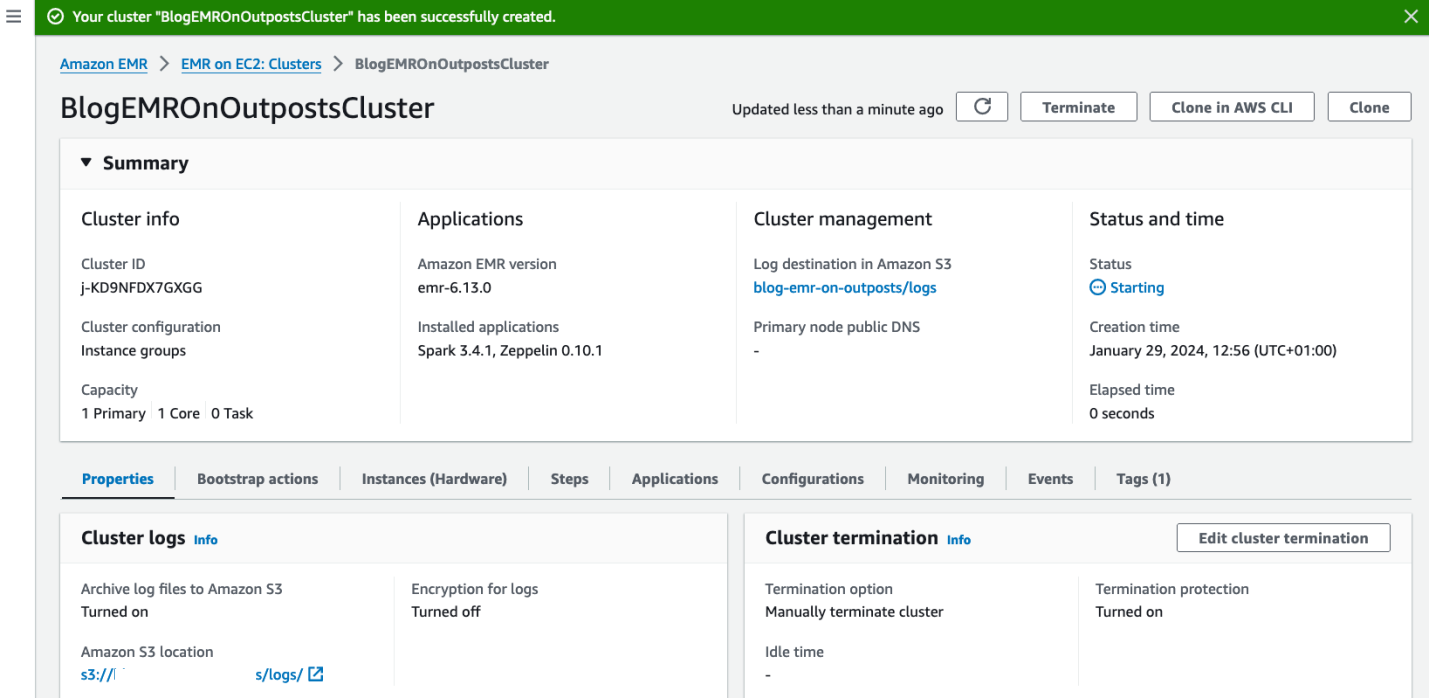
Task: Open the navigation sidebar menu
Action: [x=13, y=16]
